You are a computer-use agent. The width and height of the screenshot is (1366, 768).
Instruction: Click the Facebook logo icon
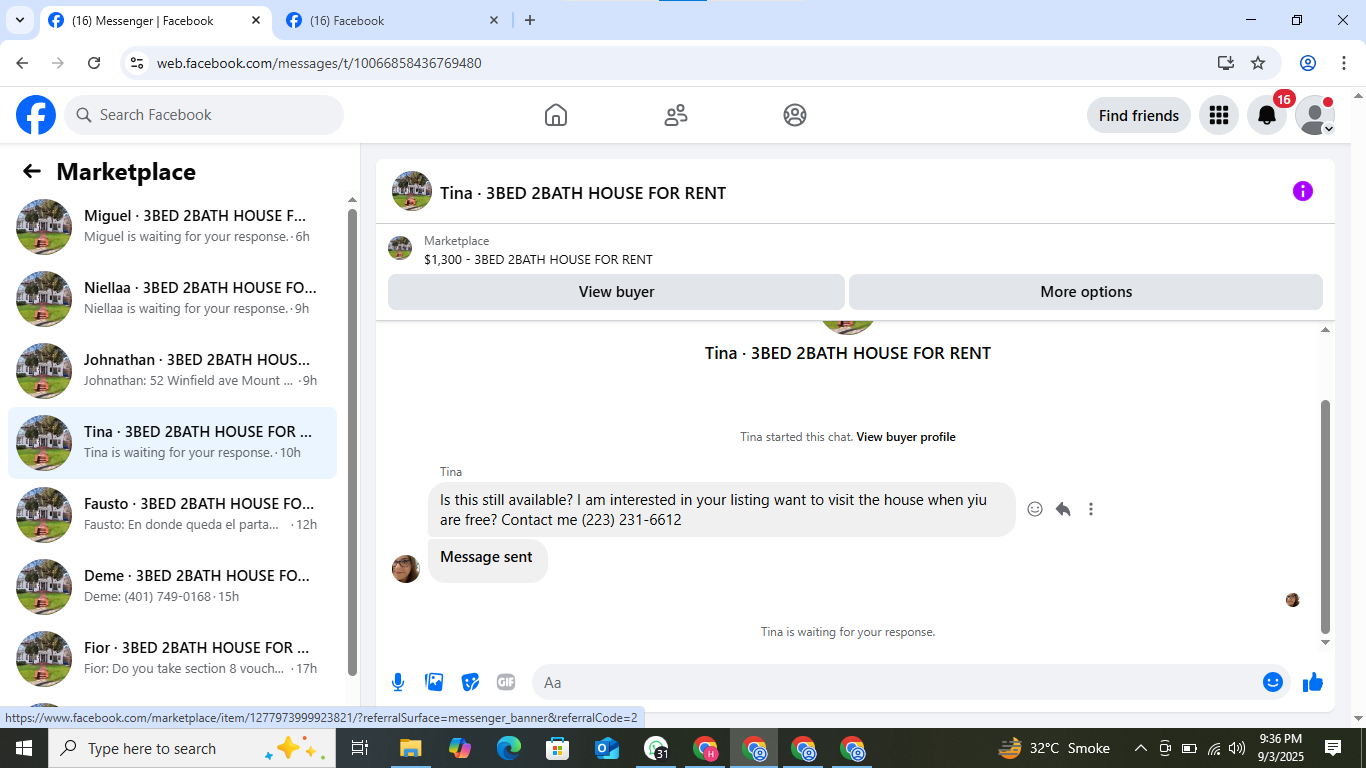[x=36, y=115]
